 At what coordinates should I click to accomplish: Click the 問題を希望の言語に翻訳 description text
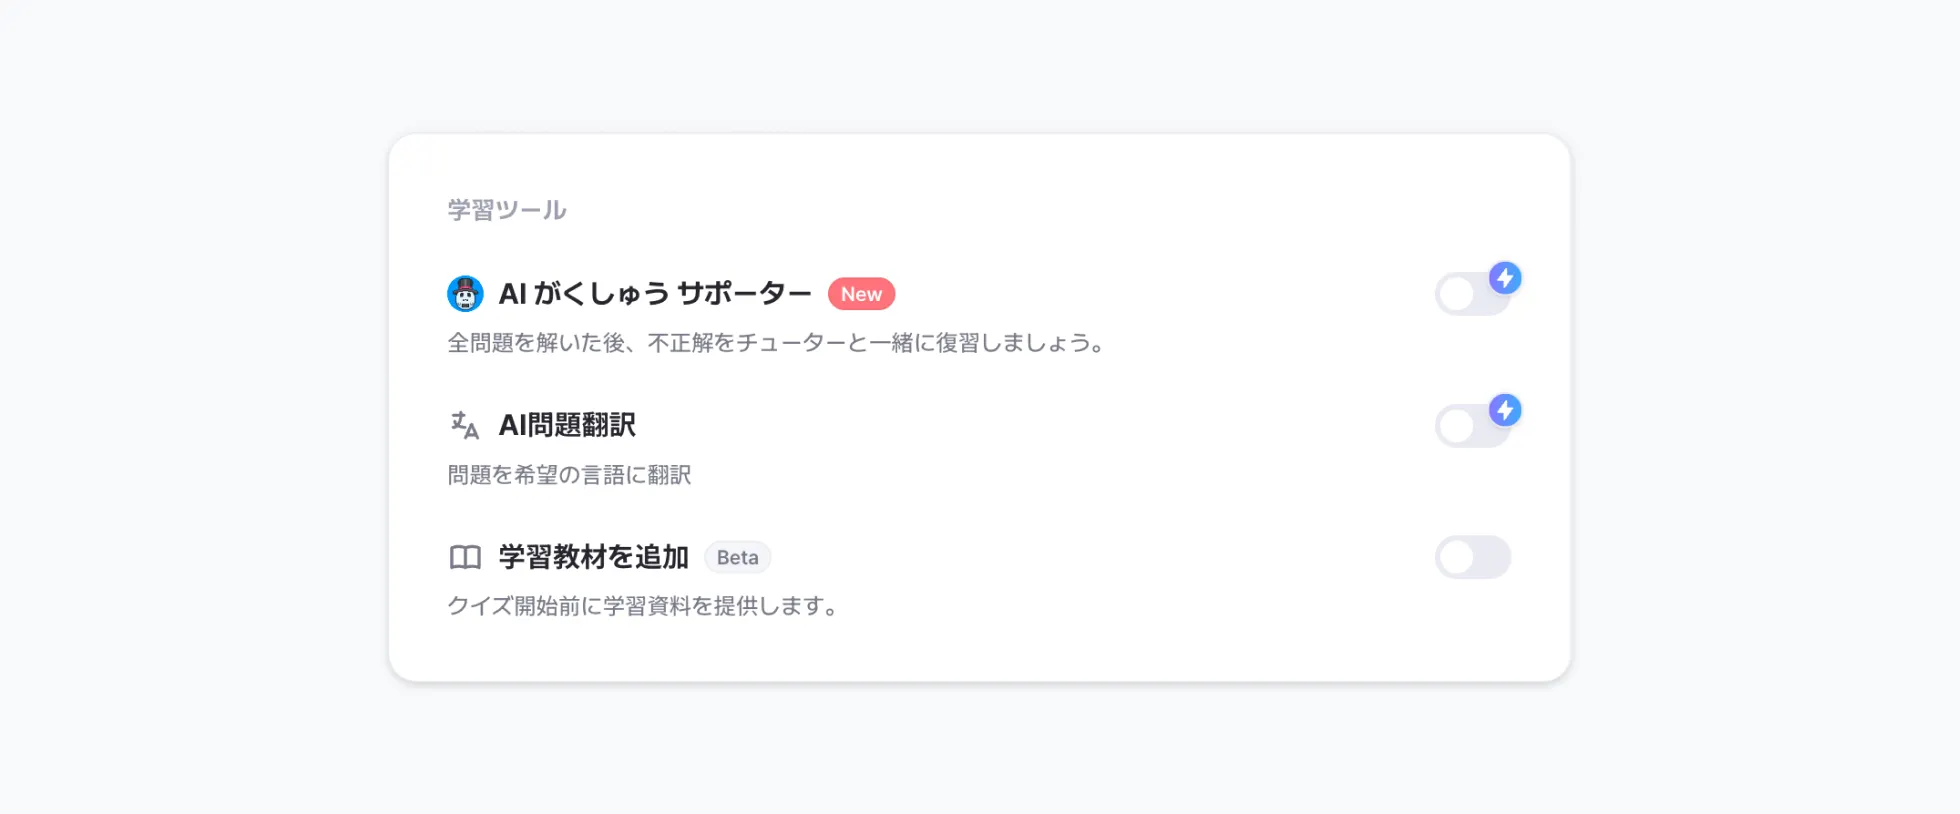(569, 475)
